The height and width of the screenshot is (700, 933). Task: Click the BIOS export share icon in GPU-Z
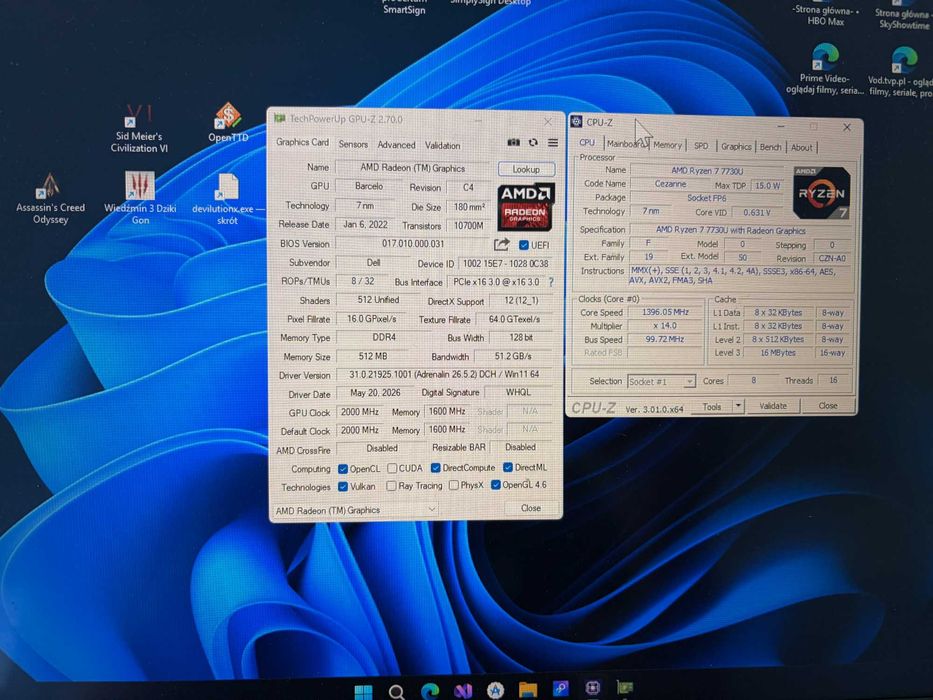pos(502,244)
